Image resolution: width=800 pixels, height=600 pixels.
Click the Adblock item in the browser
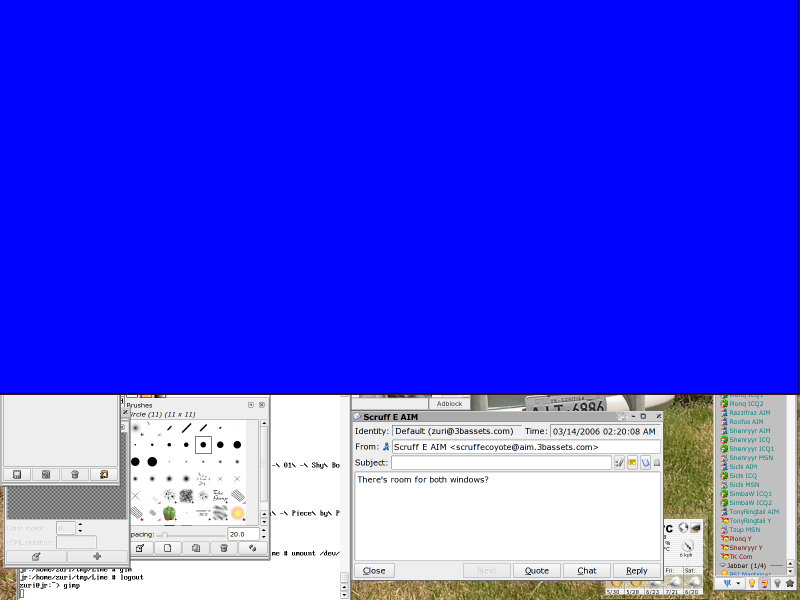pos(448,402)
